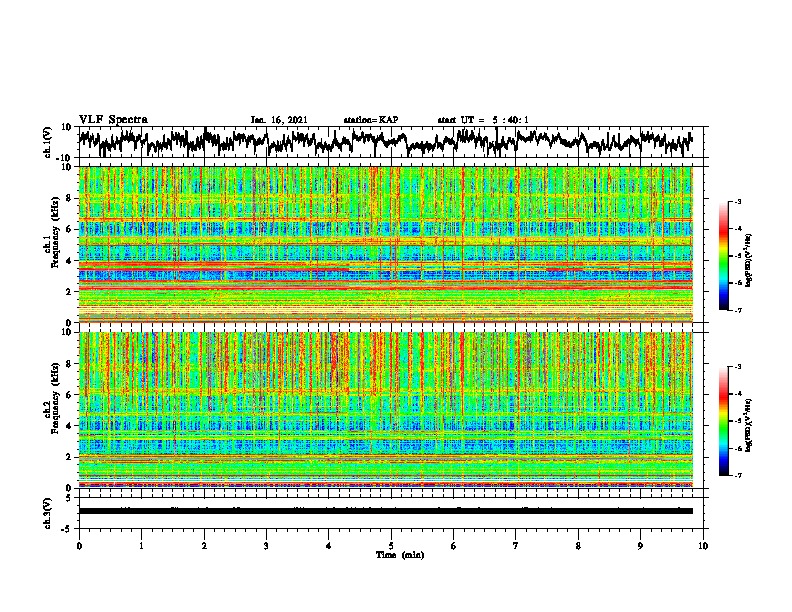Click time axis tick label "9"

(640, 546)
